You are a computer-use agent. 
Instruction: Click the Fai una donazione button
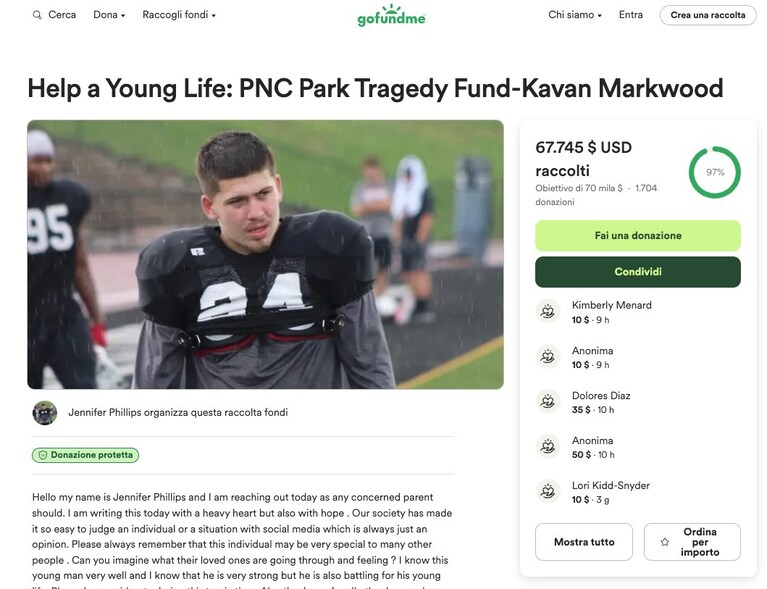point(638,236)
